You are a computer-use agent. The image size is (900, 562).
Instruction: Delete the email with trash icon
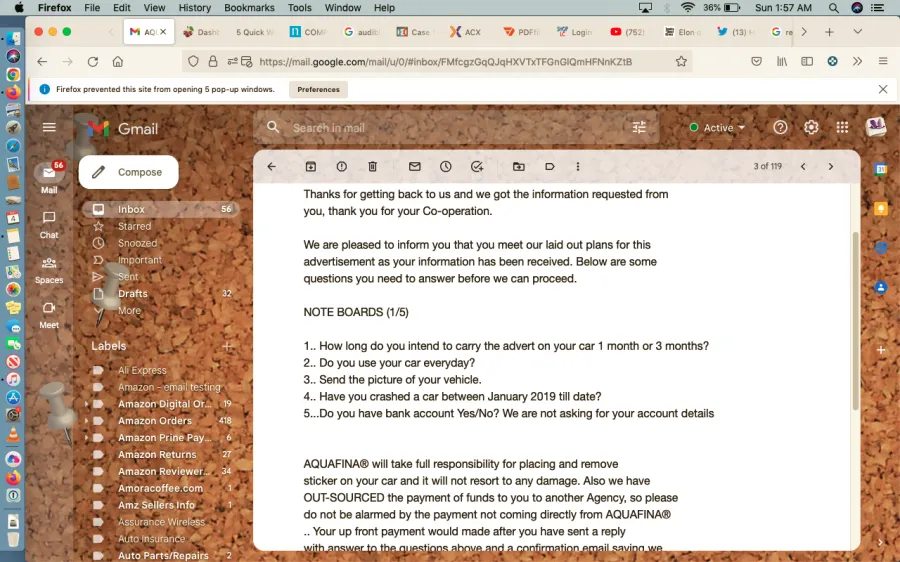coord(373,166)
